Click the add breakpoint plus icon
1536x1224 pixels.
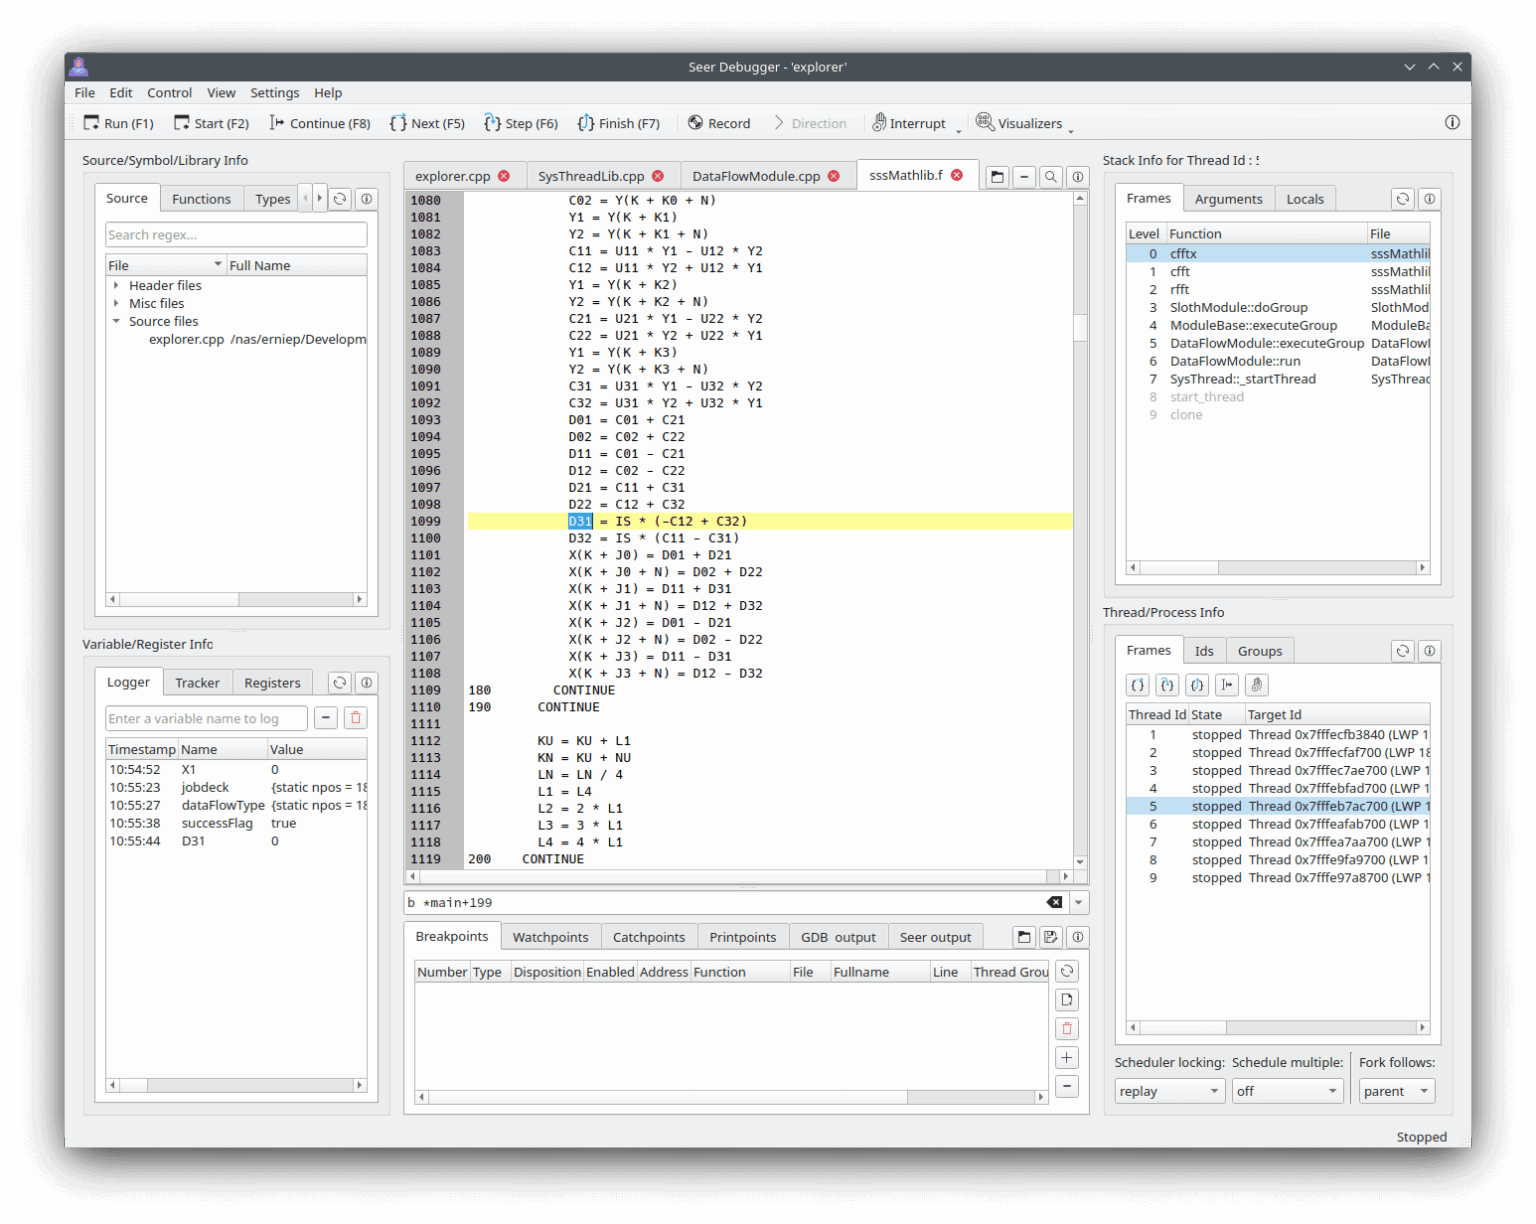[x=1067, y=1058]
